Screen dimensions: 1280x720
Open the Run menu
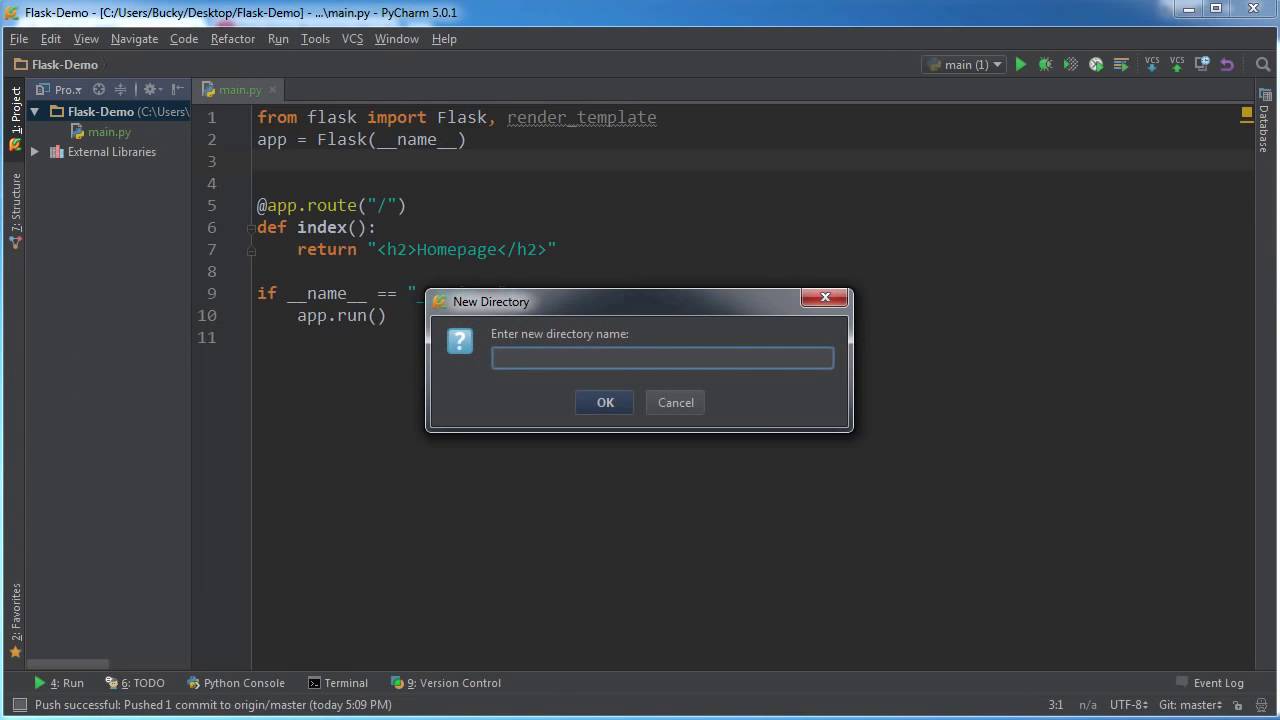[x=278, y=39]
